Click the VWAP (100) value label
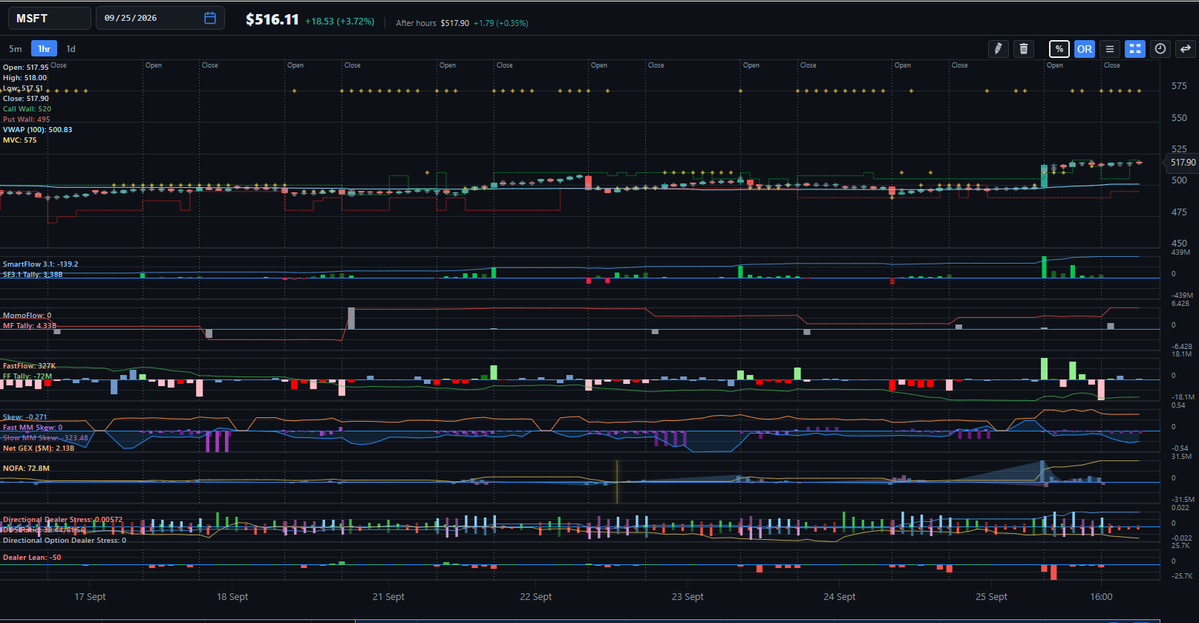1199x623 pixels. point(37,129)
